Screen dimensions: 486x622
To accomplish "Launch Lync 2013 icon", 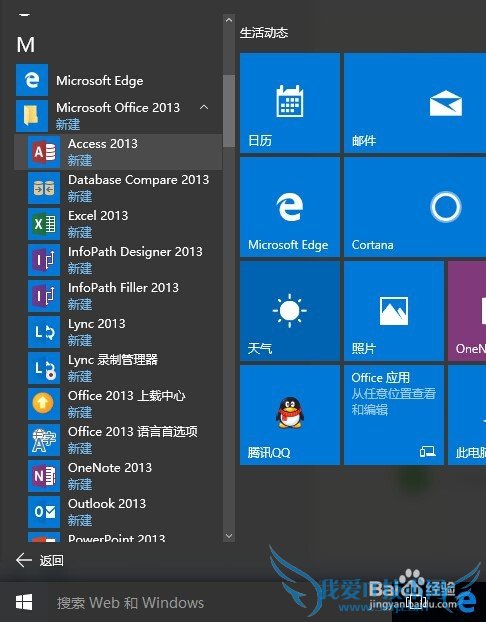I will (44, 332).
